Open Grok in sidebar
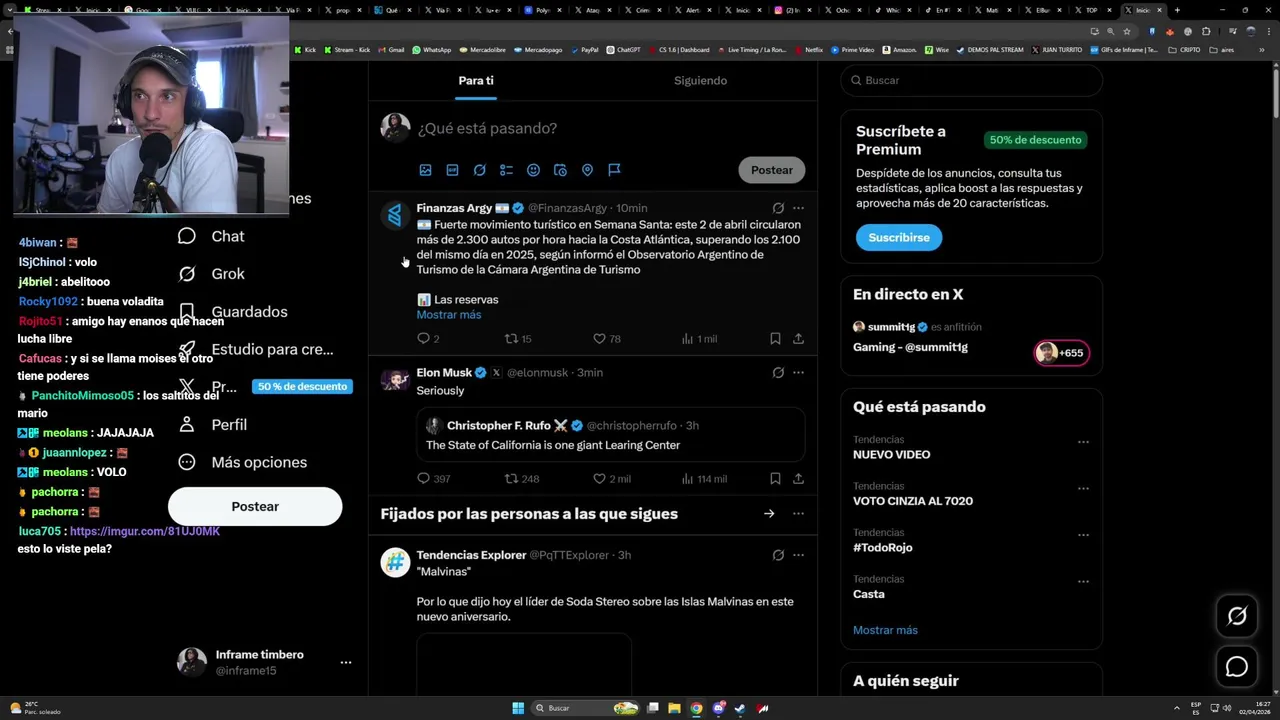1280x720 pixels. click(x=212, y=274)
